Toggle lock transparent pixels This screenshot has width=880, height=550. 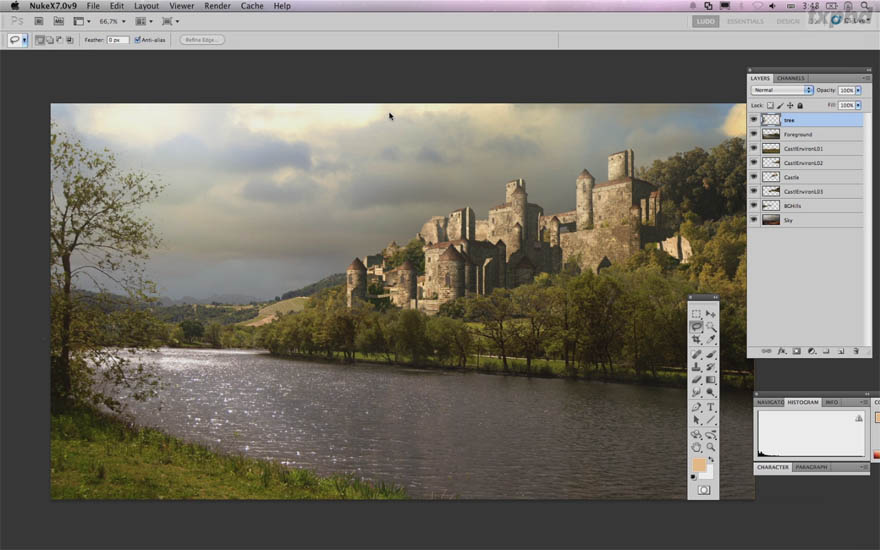coord(771,106)
